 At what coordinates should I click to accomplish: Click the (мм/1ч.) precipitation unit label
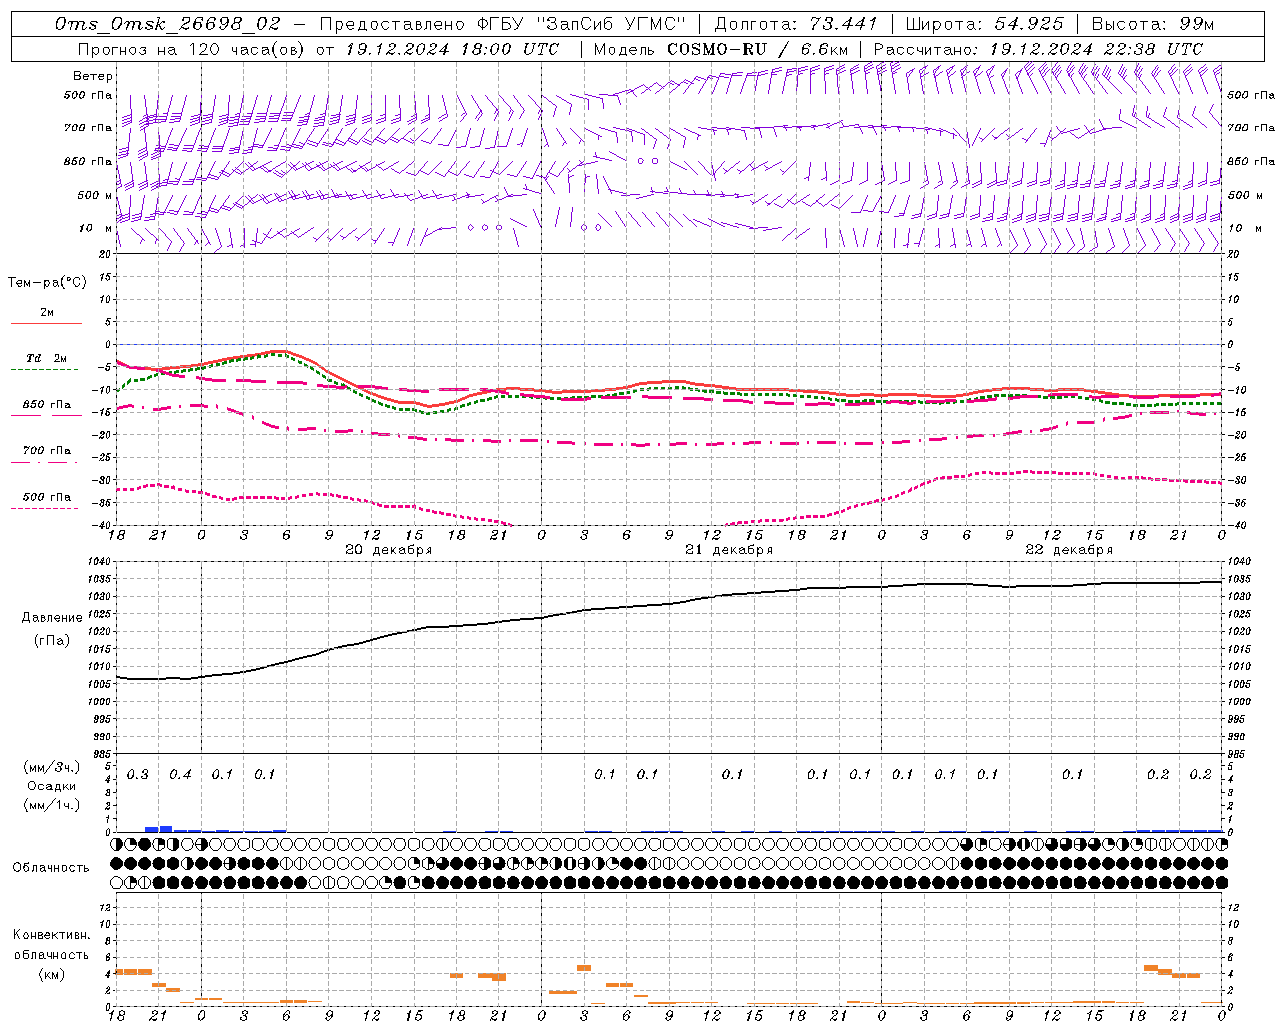coord(52,805)
